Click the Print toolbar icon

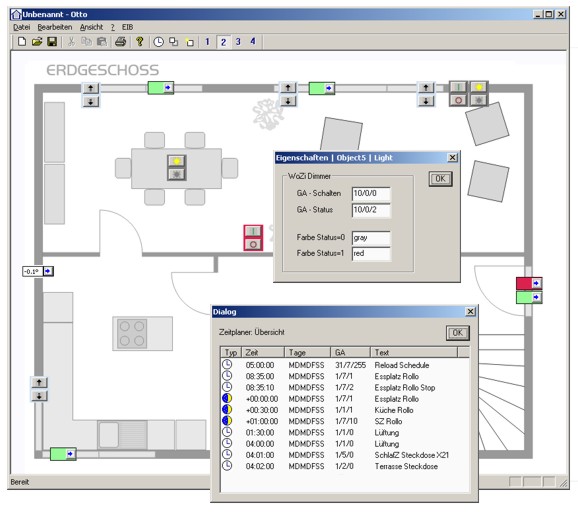[x=121, y=42]
